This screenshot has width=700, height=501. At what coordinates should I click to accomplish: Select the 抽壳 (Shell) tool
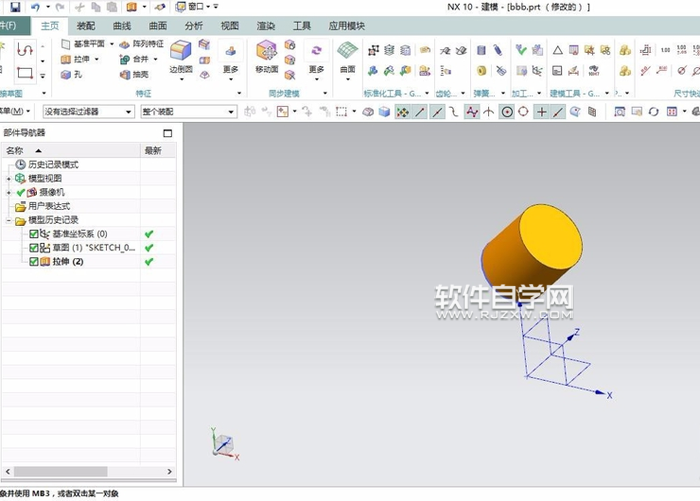point(133,74)
